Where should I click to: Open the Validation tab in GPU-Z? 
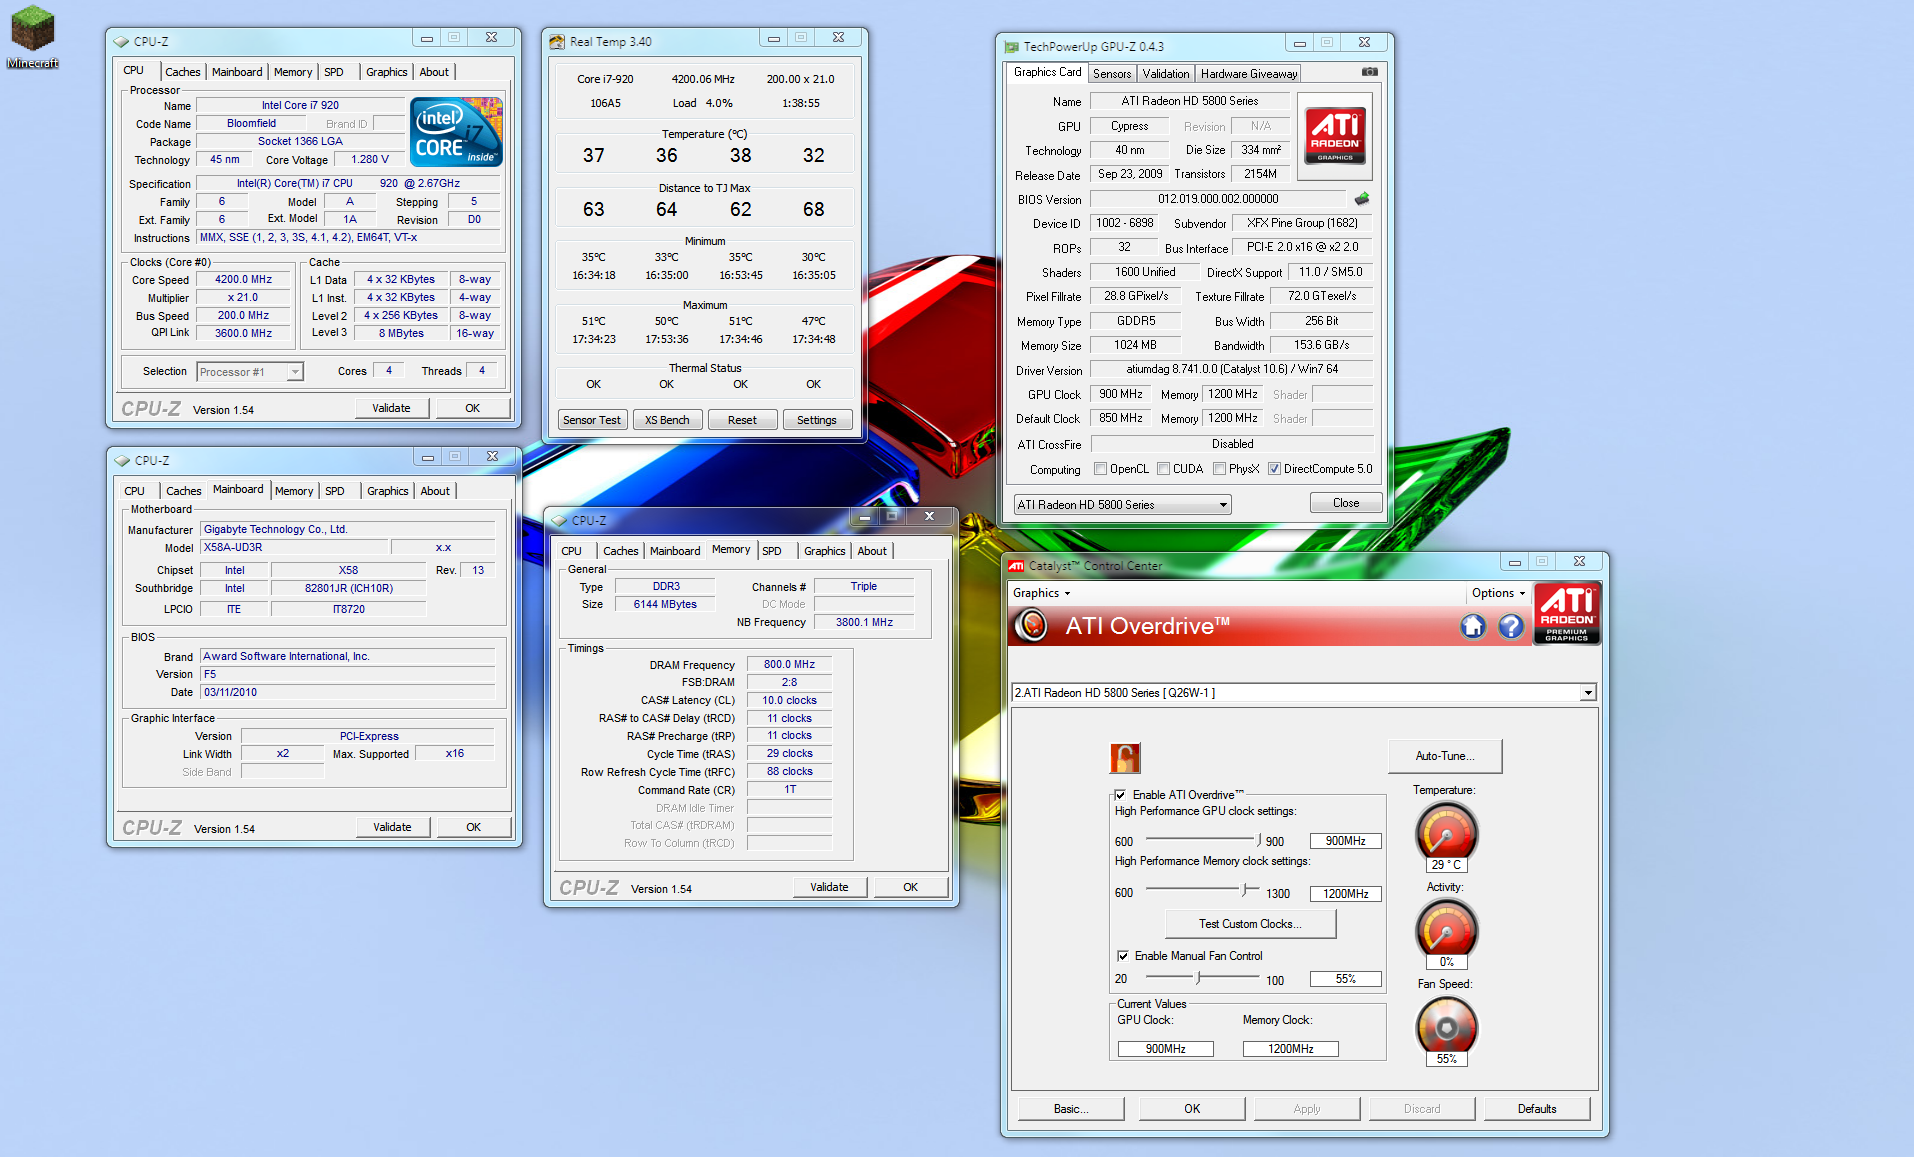tap(1166, 74)
